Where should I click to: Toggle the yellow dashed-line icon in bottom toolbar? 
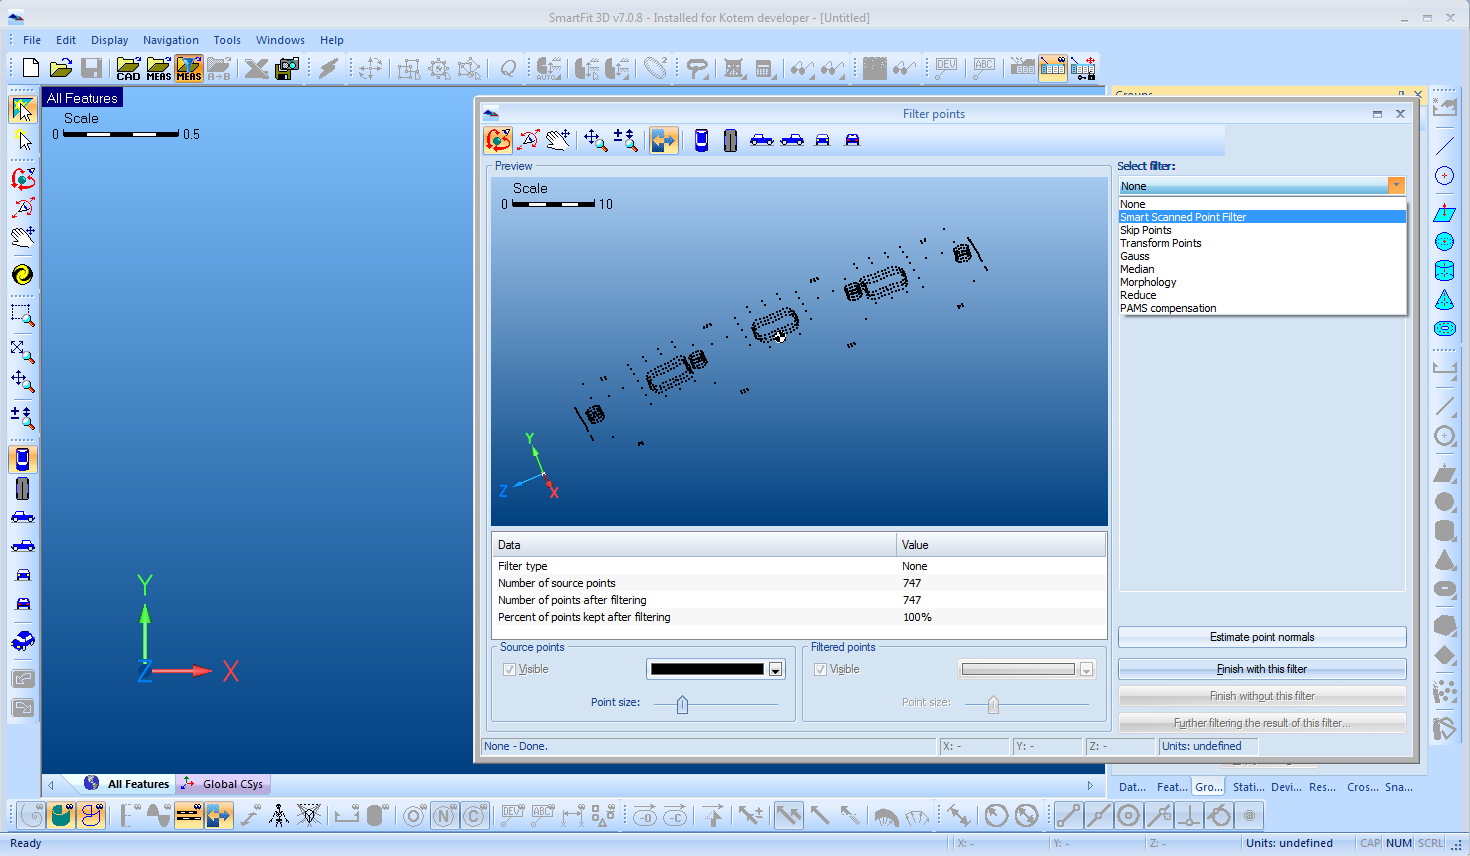(189, 816)
